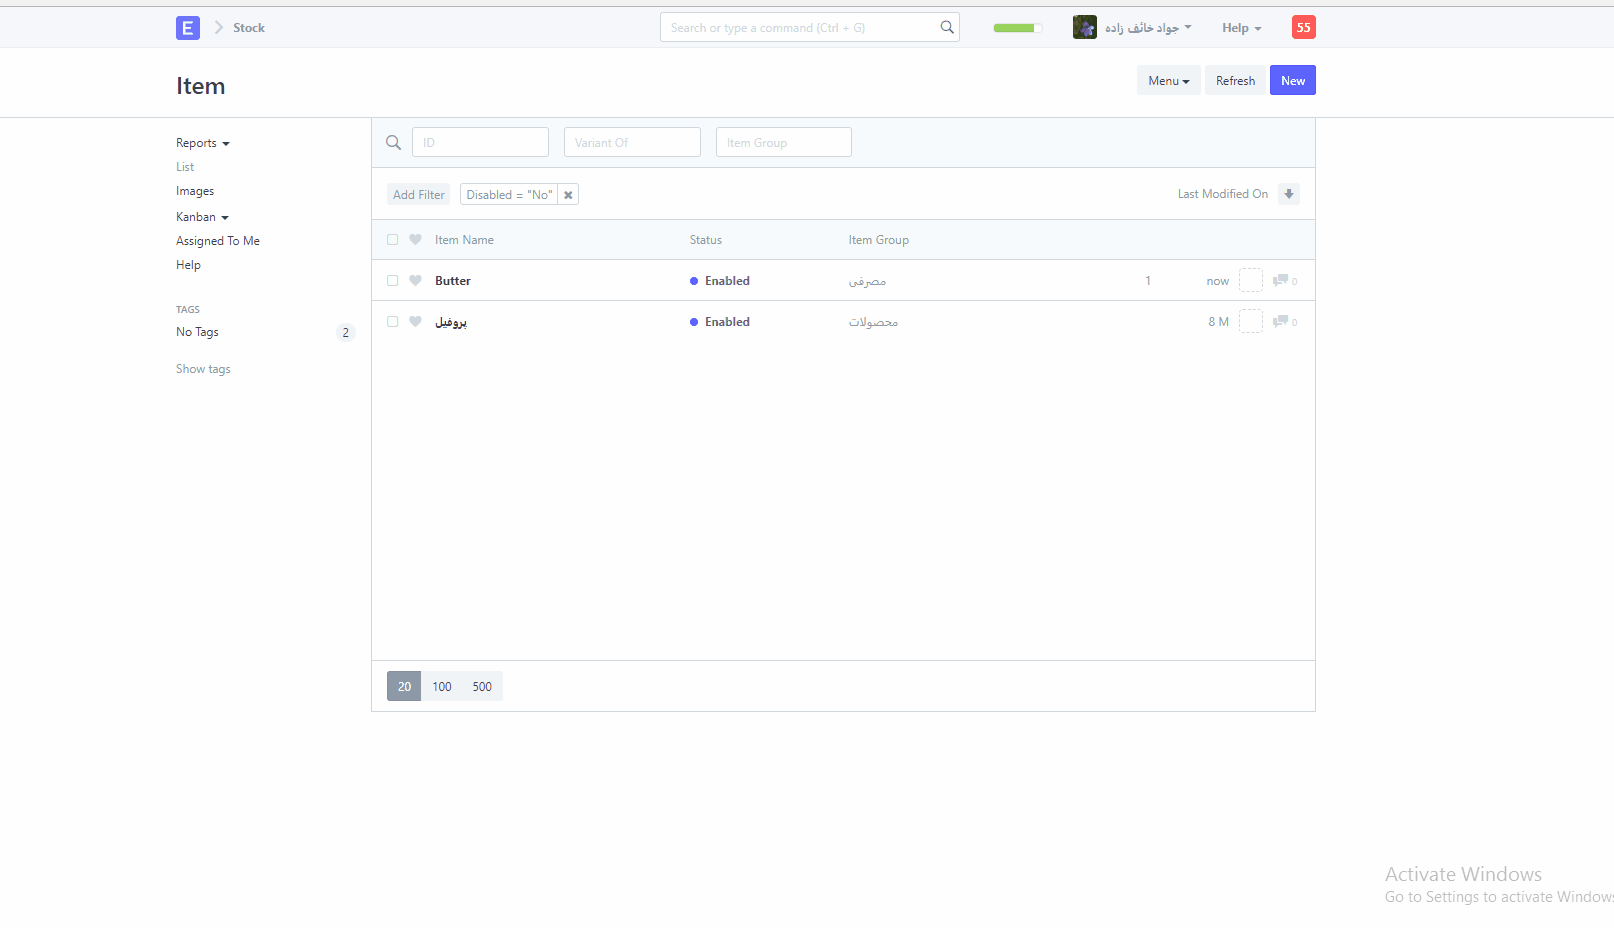Remove the Disabled = "No" filter

tap(568, 195)
